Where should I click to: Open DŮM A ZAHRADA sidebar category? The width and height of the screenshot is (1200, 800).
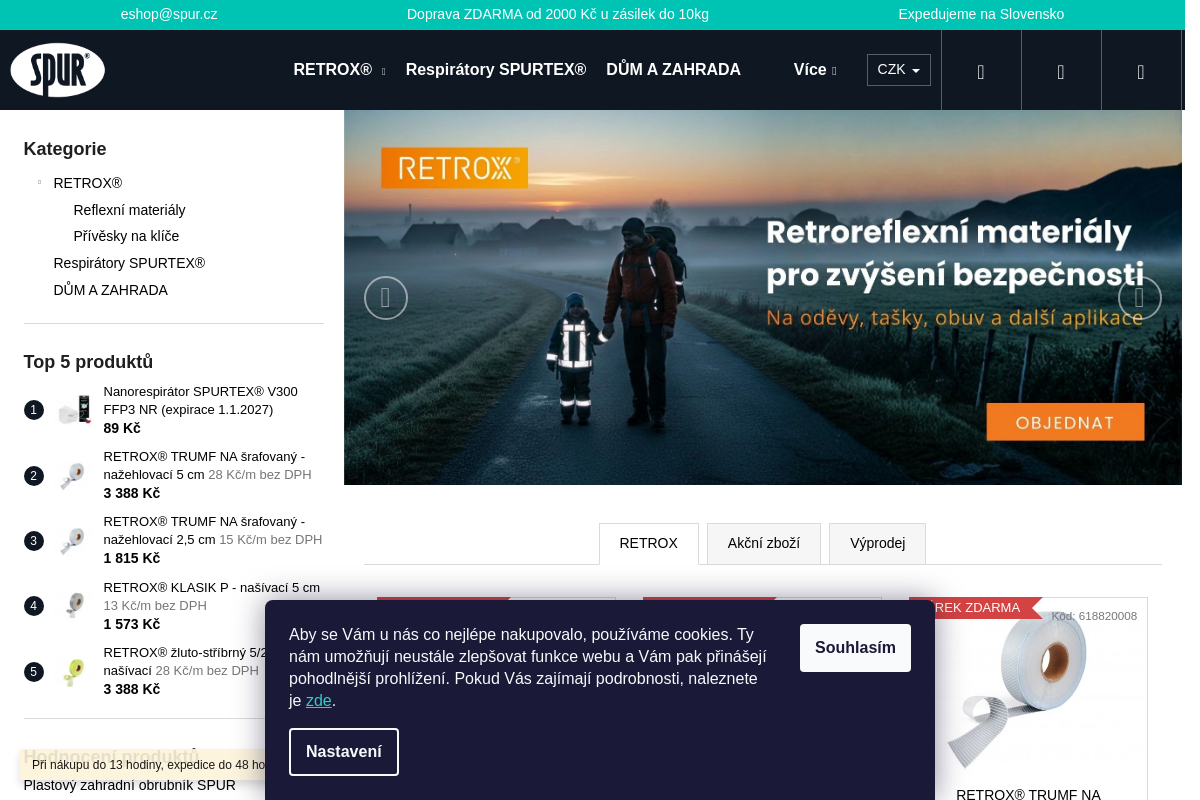click(111, 290)
